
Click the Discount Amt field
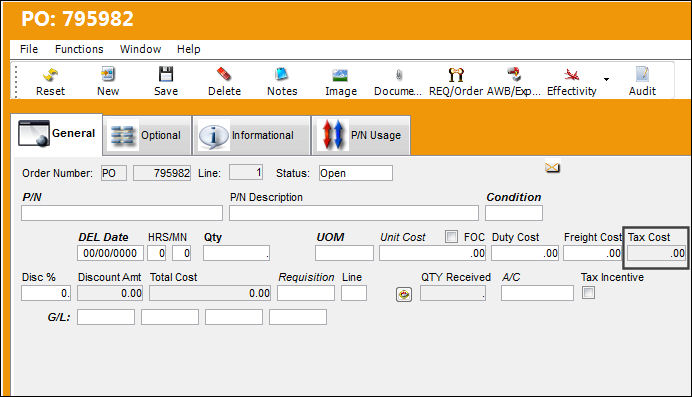click(x=110, y=293)
